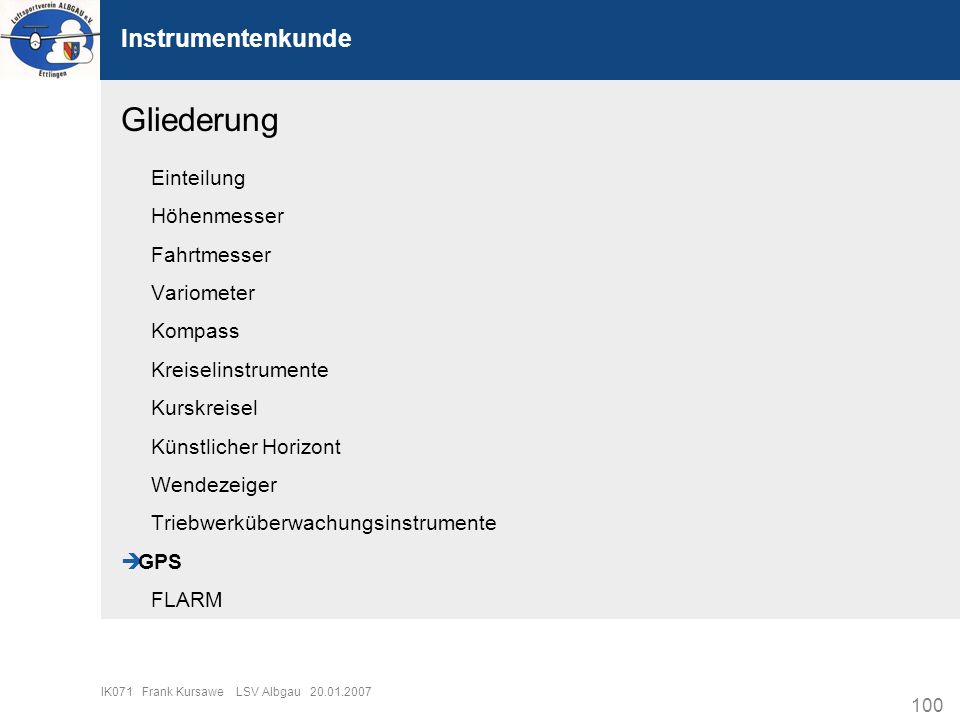
Task: Select the highlighted GPS item
Action: click(x=160, y=561)
